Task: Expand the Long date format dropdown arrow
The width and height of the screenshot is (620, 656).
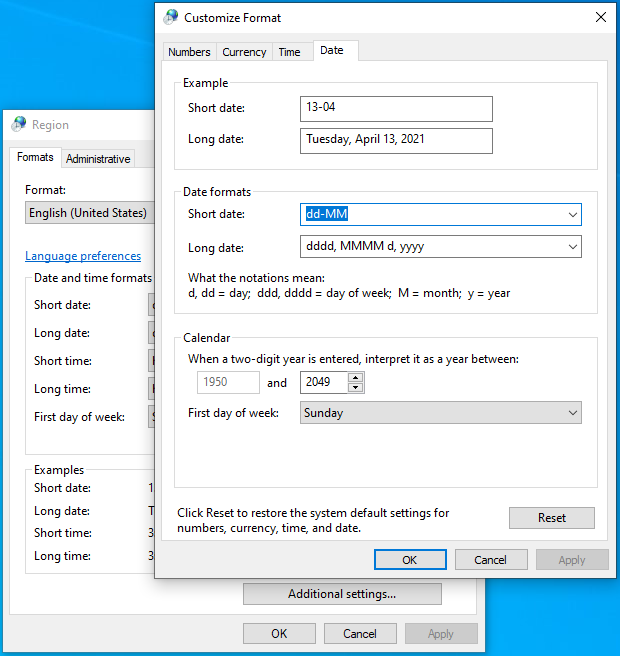Action: pyautogui.click(x=572, y=246)
